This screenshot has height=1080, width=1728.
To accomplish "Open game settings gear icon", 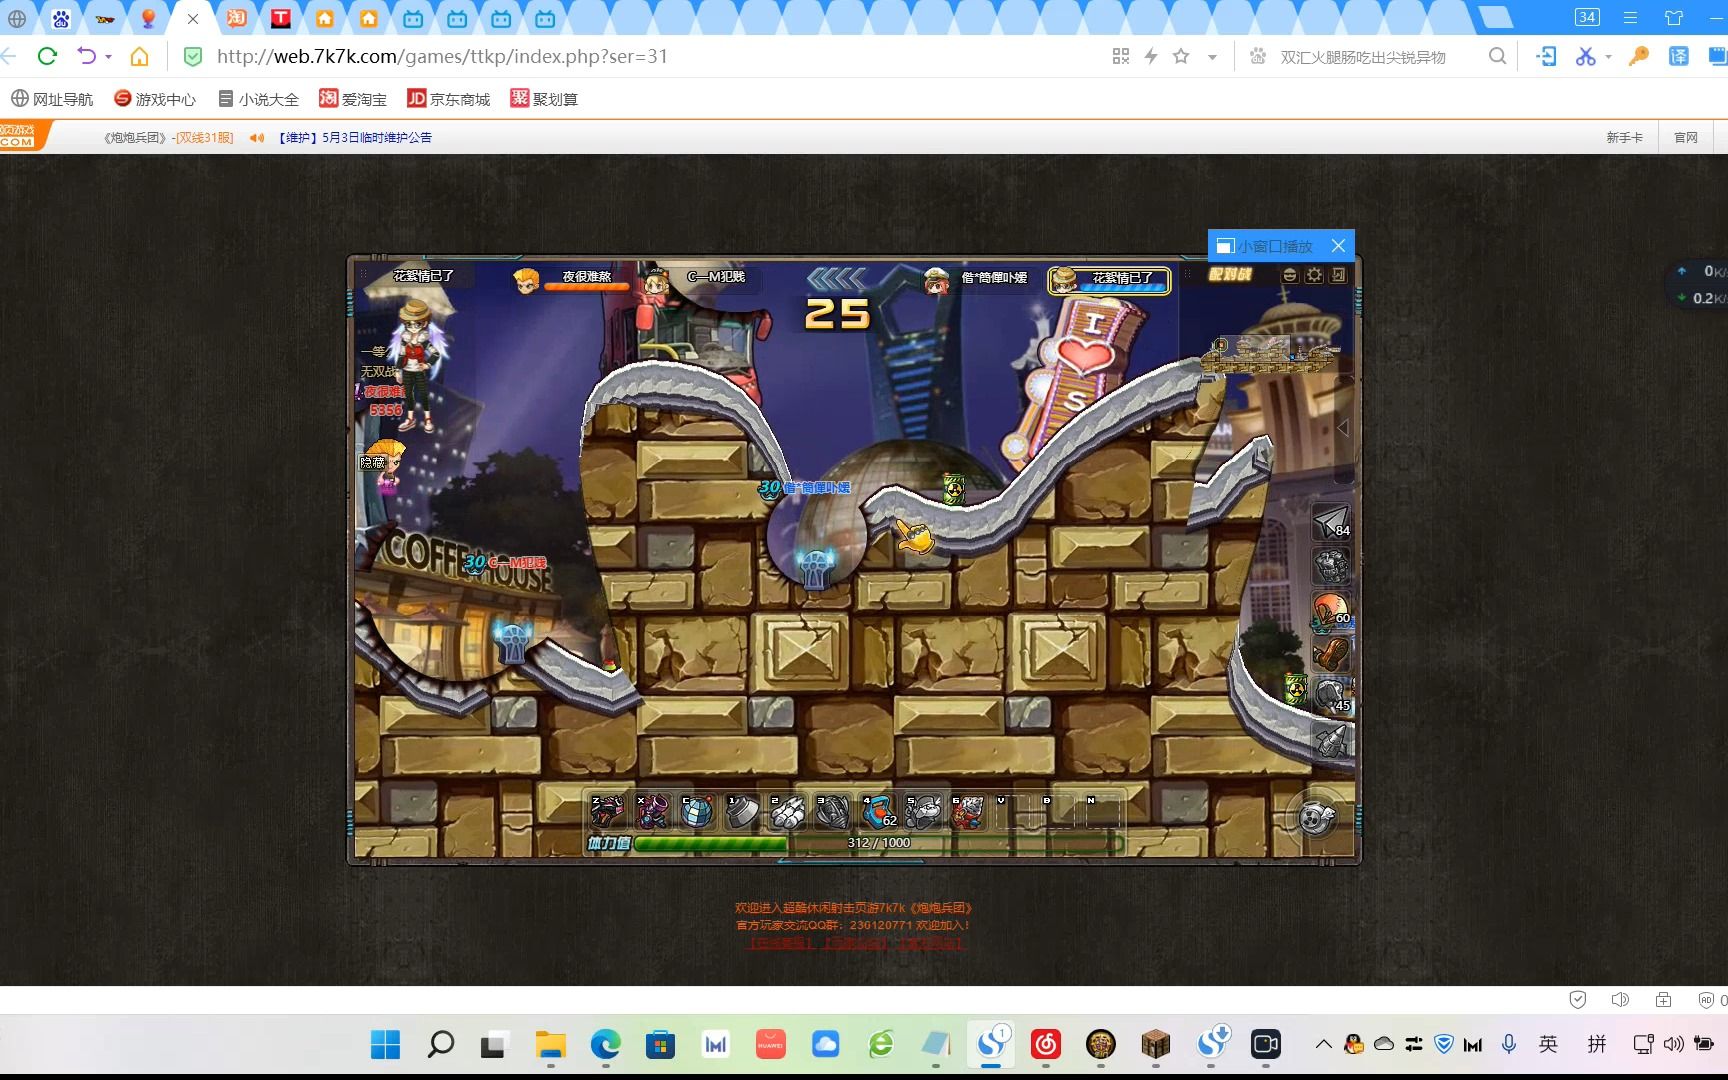I will pyautogui.click(x=1314, y=275).
